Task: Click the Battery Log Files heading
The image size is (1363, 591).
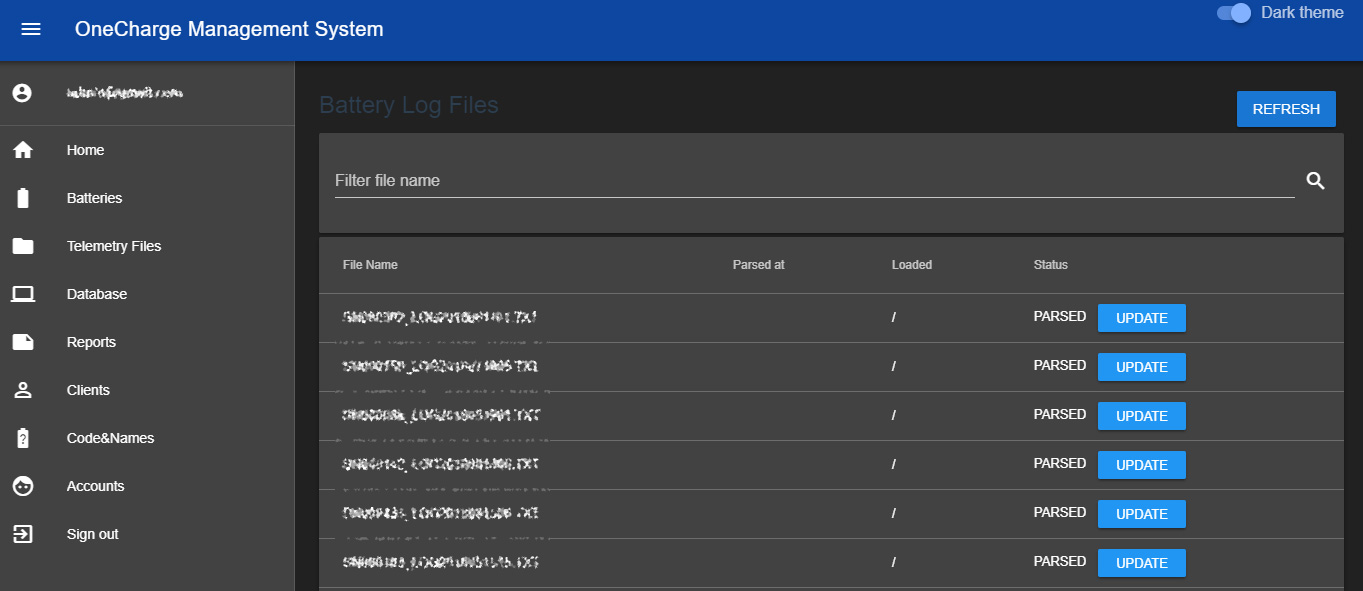Action: tap(409, 105)
